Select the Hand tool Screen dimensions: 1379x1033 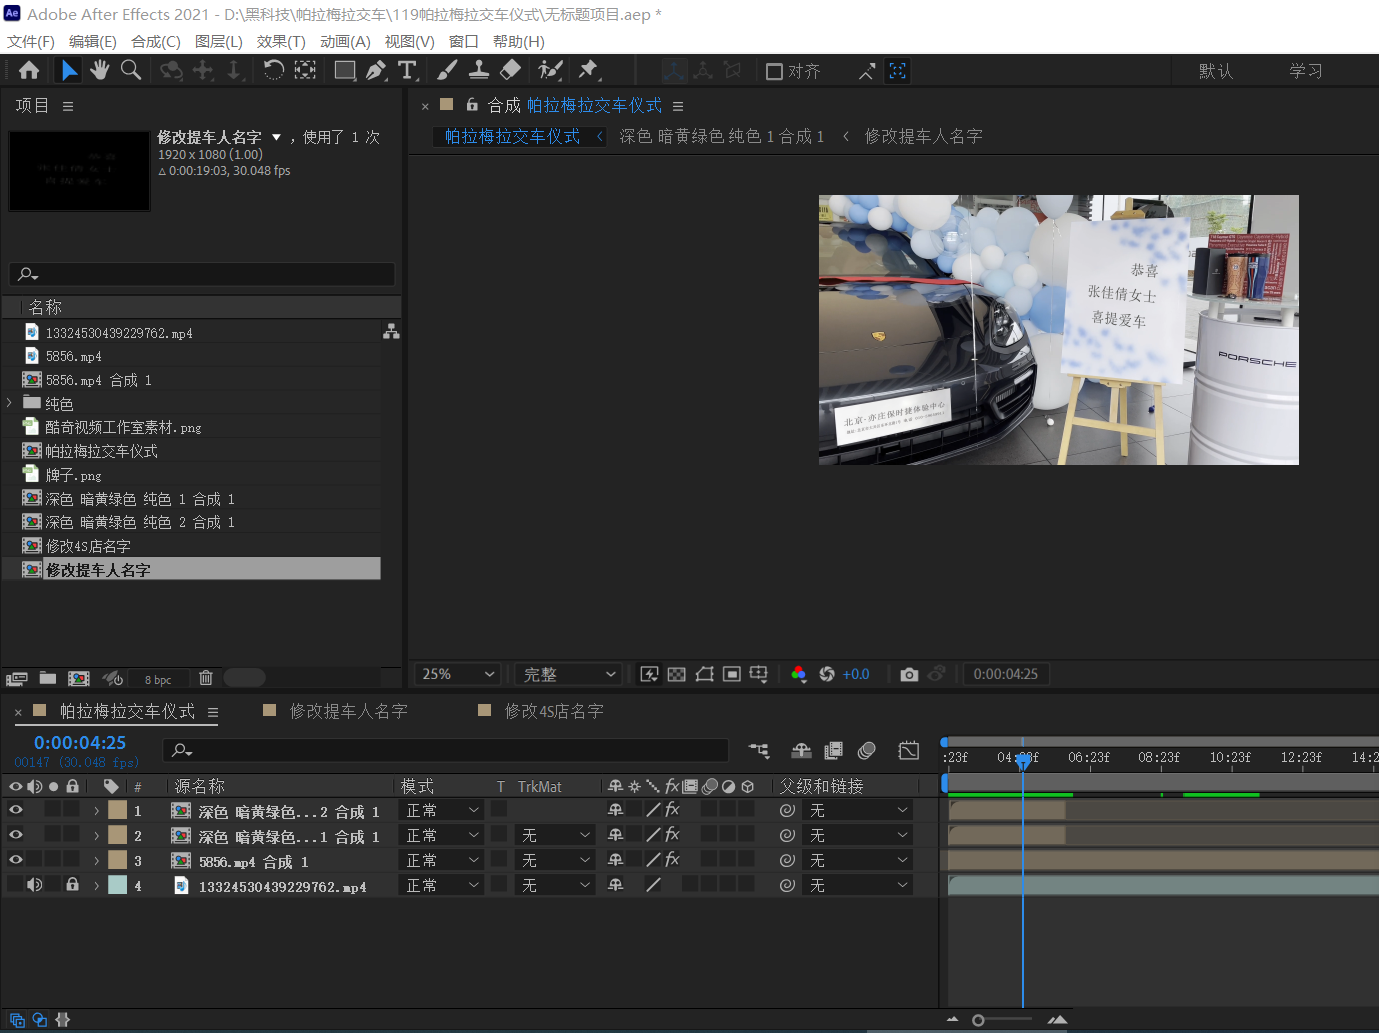tap(100, 70)
